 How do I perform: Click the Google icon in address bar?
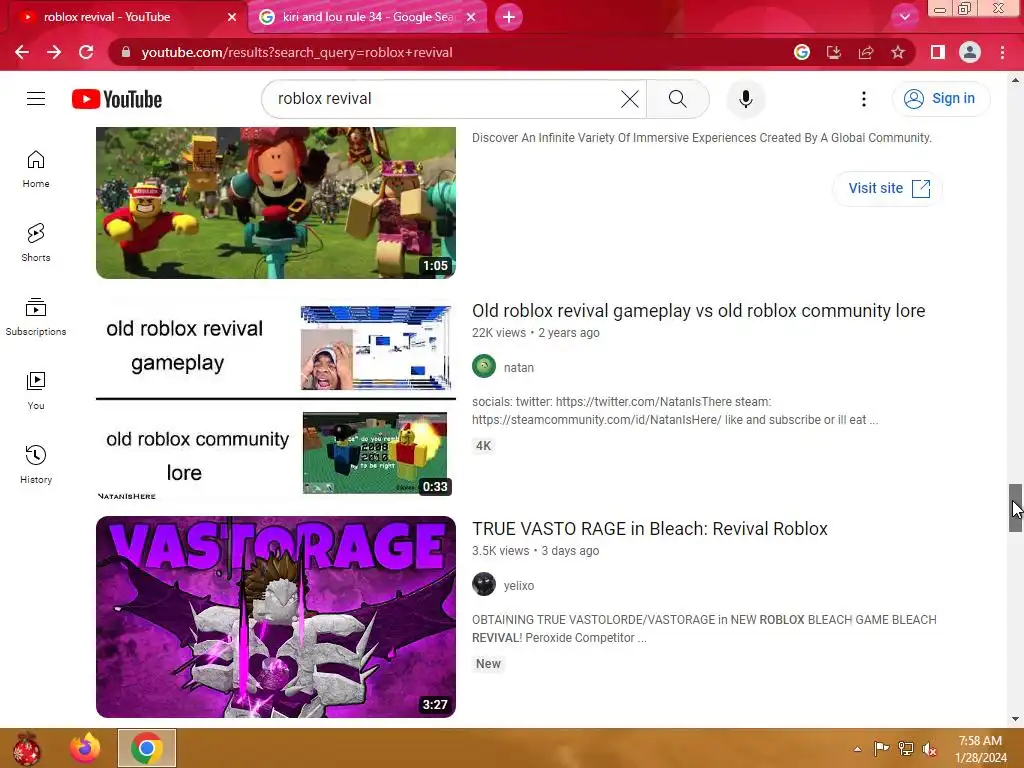801,52
